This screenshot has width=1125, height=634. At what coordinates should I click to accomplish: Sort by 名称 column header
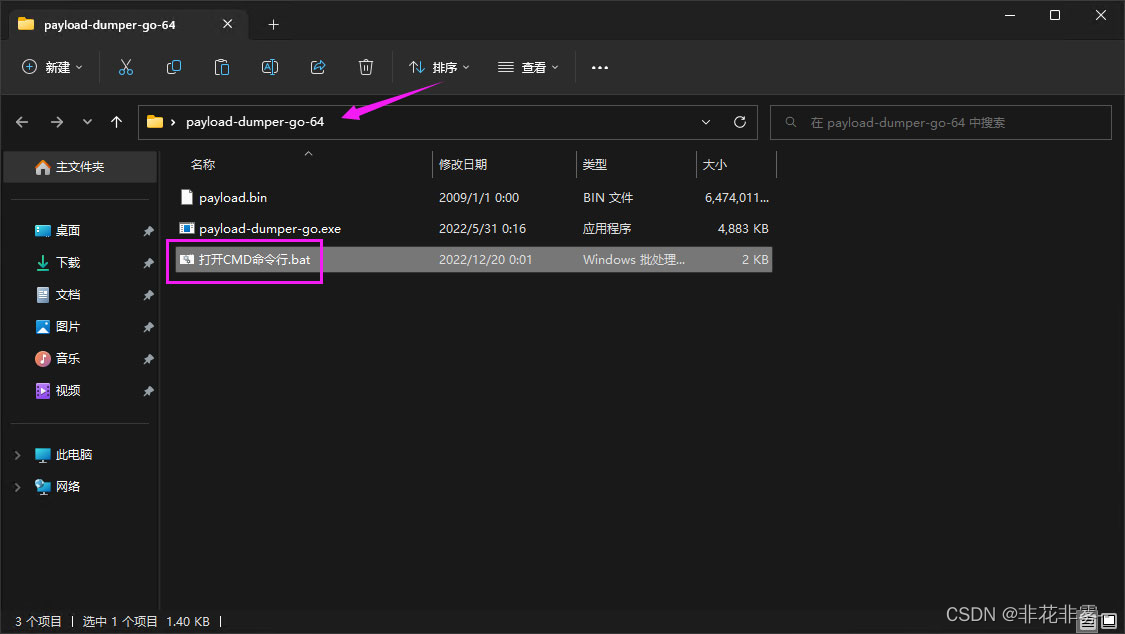pos(203,165)
